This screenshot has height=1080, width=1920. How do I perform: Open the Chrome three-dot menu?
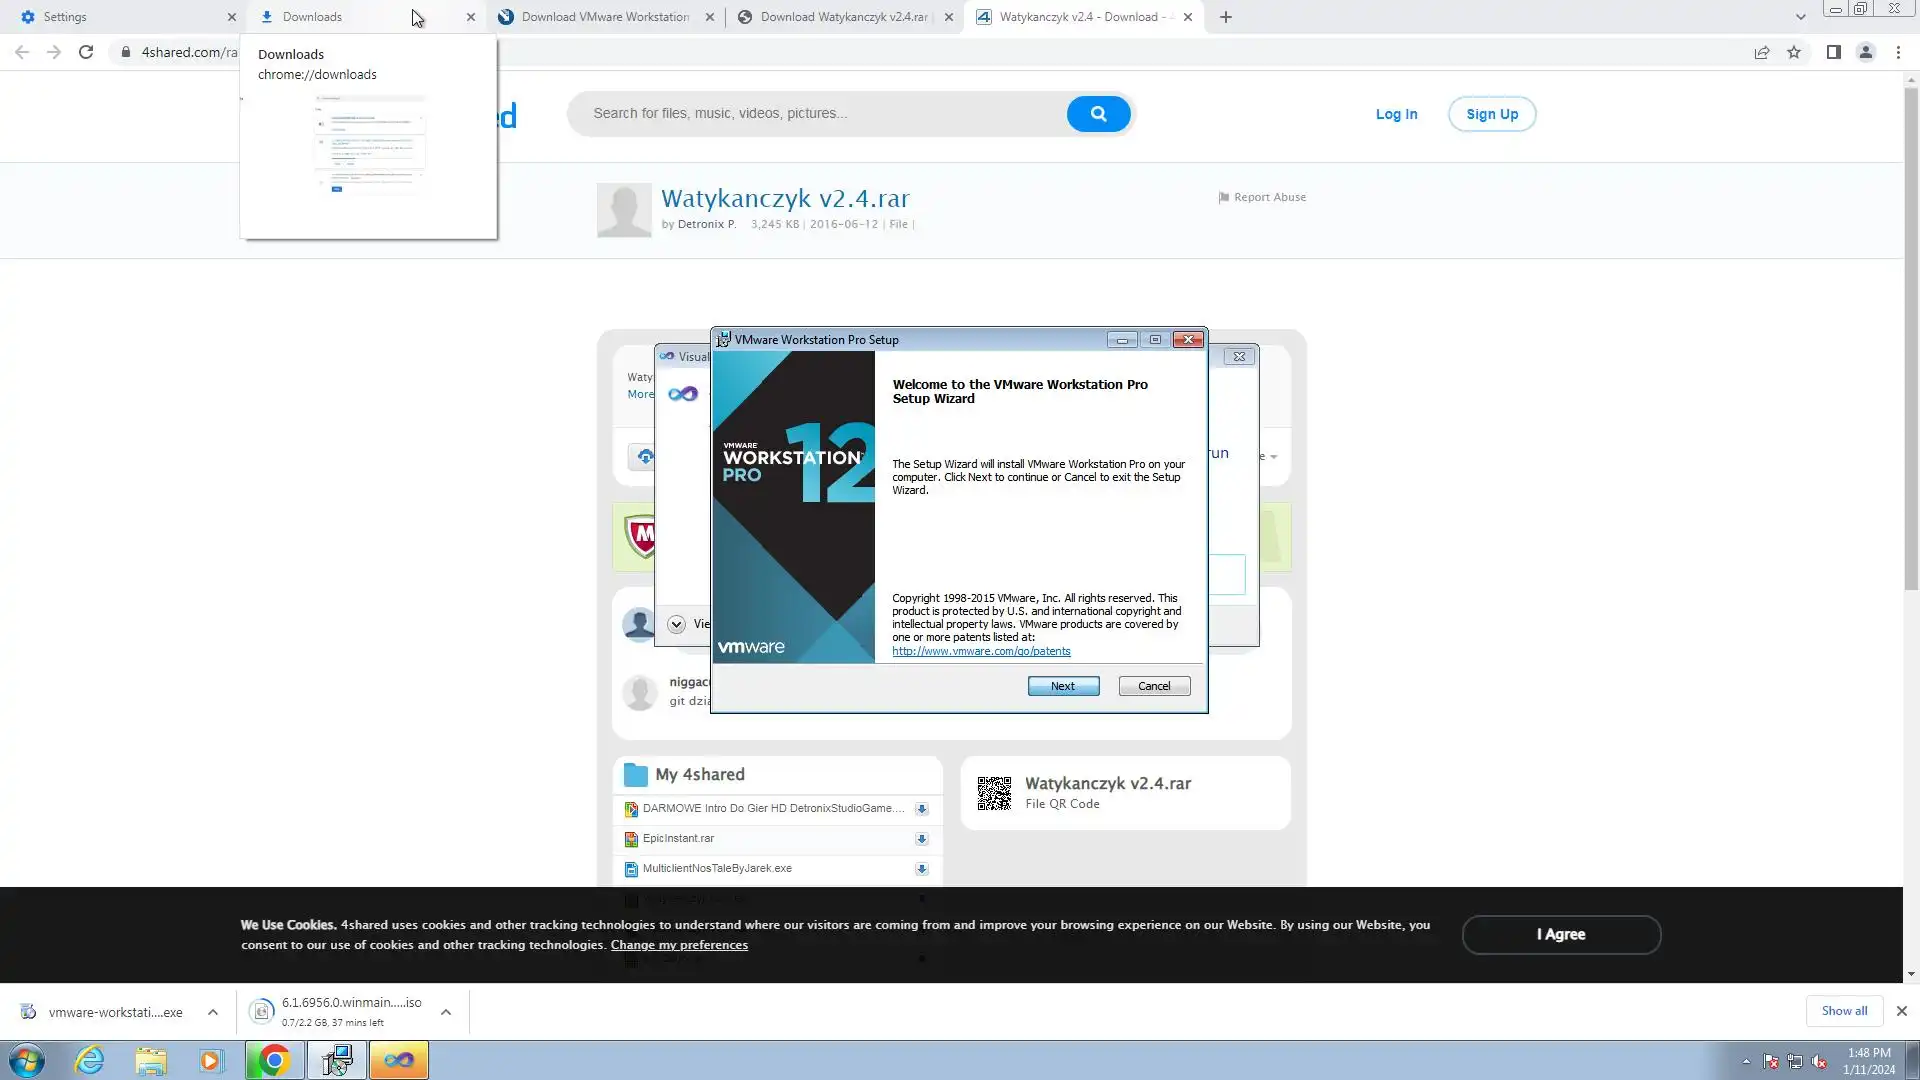pyautogui.click(x=1898, y=52)
